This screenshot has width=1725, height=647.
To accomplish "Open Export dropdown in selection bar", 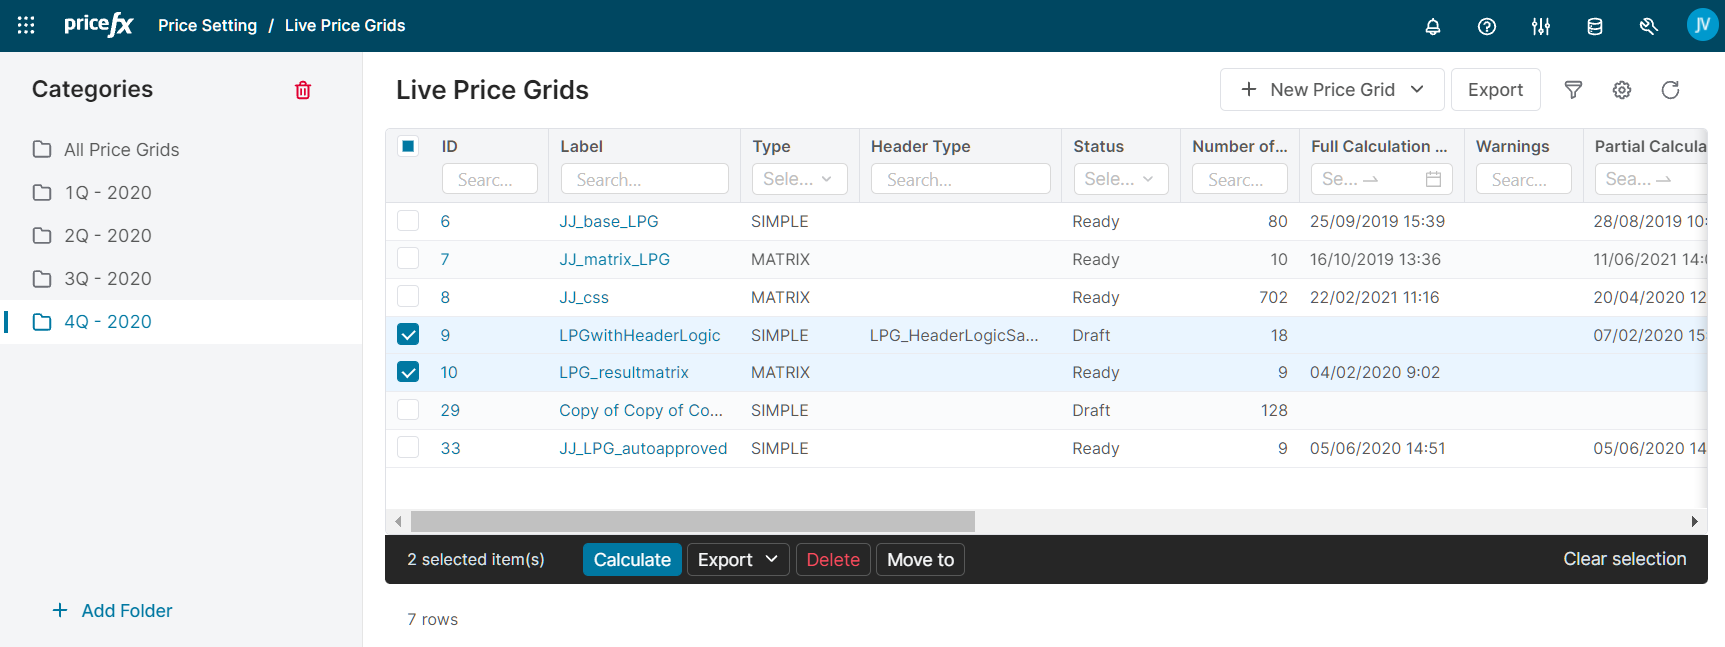I will click(x=737, y=560).
